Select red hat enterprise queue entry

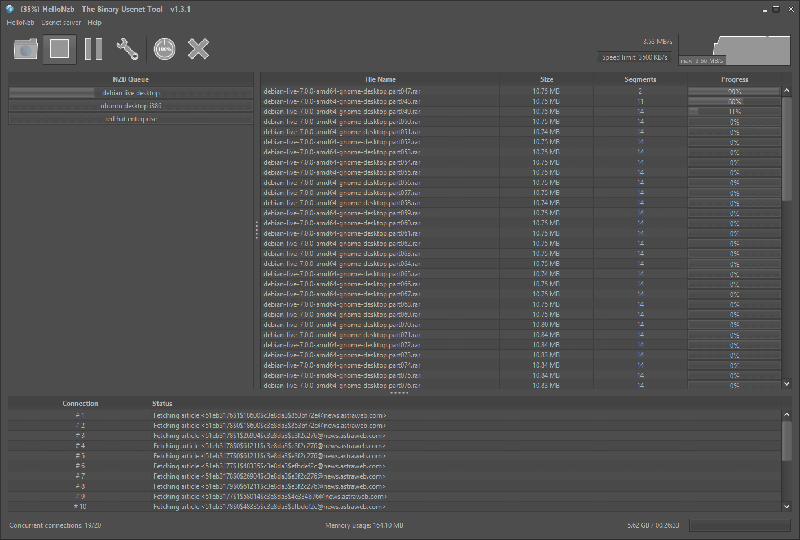point(131,118)
